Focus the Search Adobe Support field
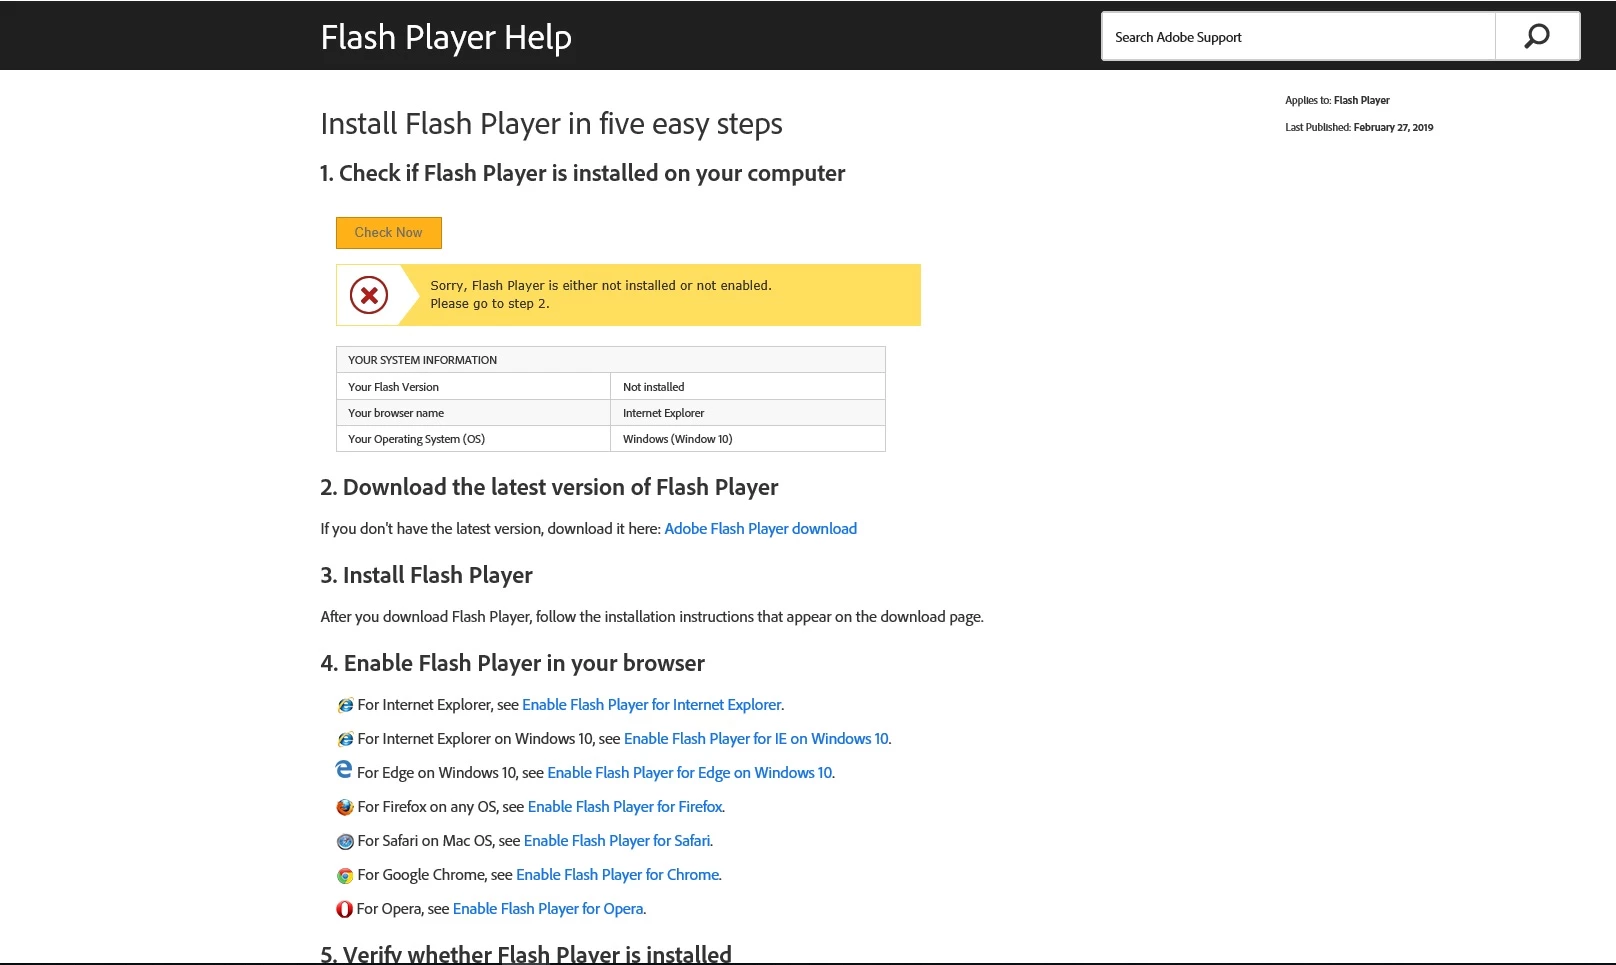 point(1298,37)
